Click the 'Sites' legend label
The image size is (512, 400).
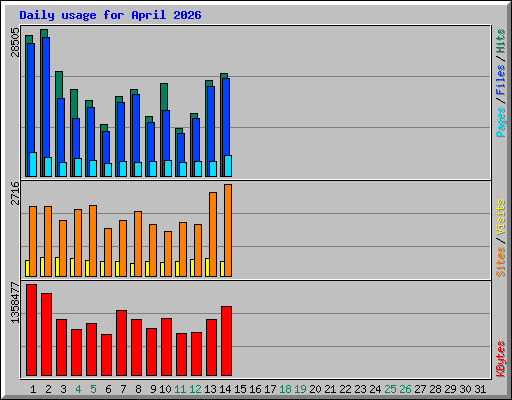500,262
